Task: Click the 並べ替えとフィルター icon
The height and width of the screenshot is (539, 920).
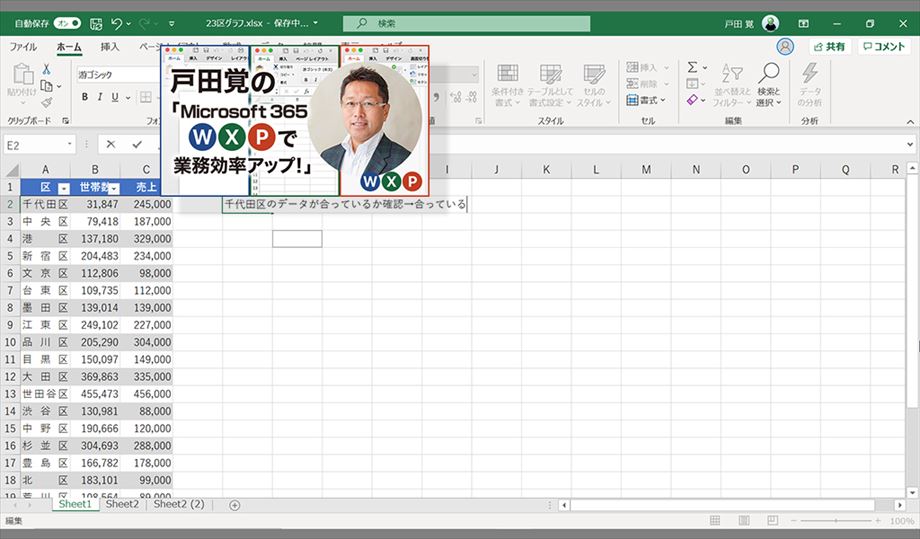Action: tap(732, 74)
